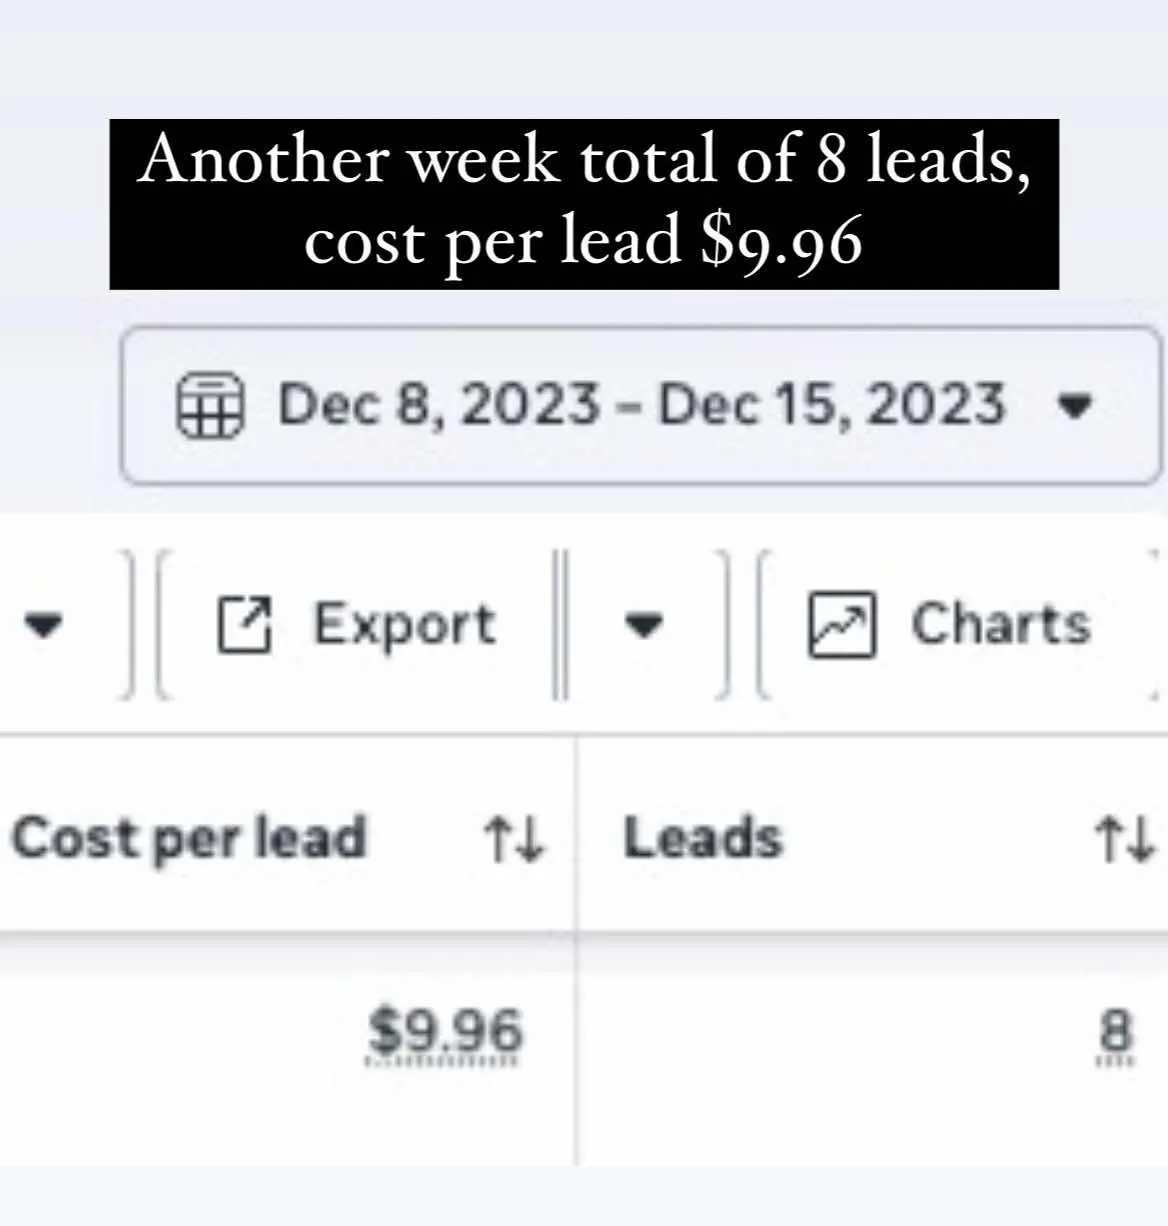Open the dropdown arrow next to Export
Viewport: 1168px width, 1226px height.
[x=643, y=625]
